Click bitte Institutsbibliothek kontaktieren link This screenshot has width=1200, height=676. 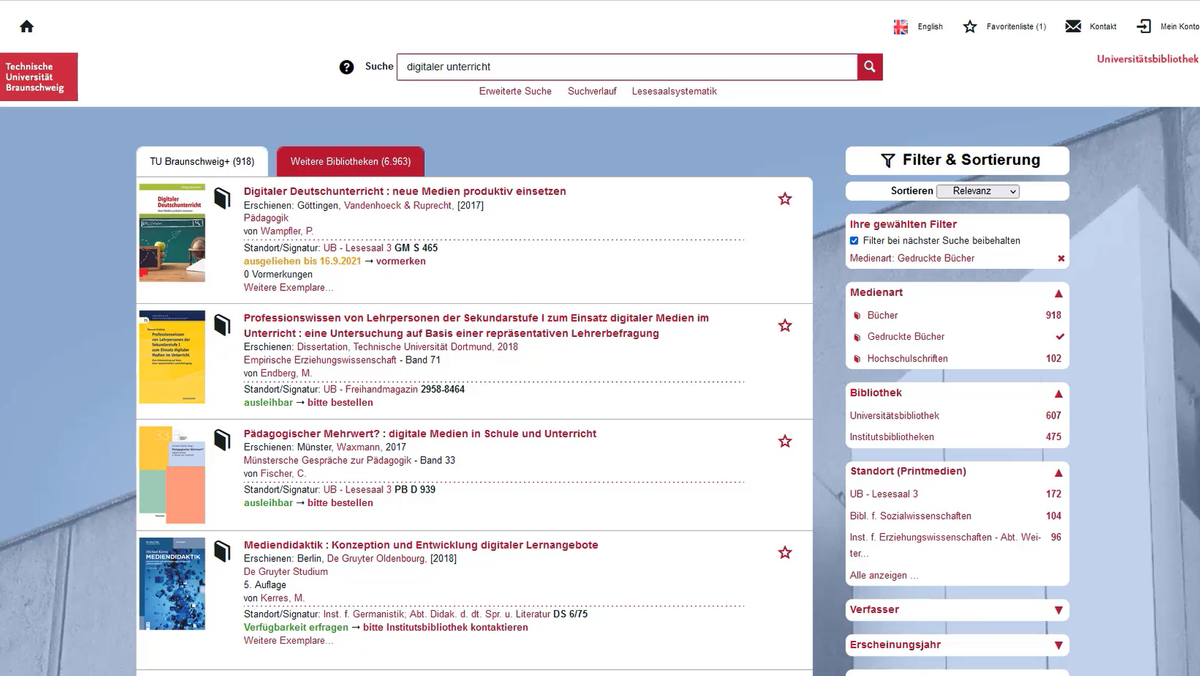click(445, 628)
